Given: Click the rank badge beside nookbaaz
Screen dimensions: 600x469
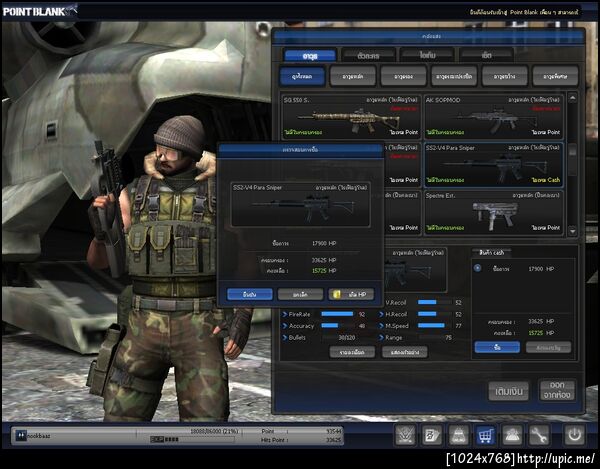Looking at the screenshot, I should tap(21, 435).
